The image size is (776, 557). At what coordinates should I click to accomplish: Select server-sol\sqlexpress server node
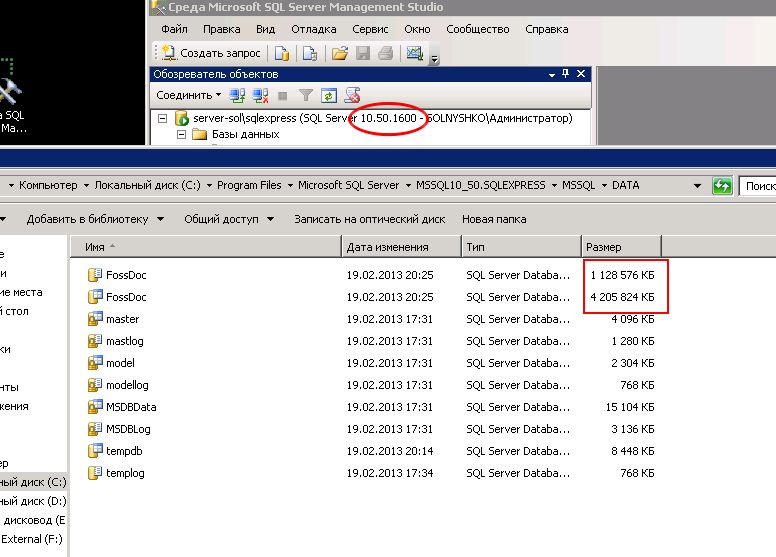(383, 118)
